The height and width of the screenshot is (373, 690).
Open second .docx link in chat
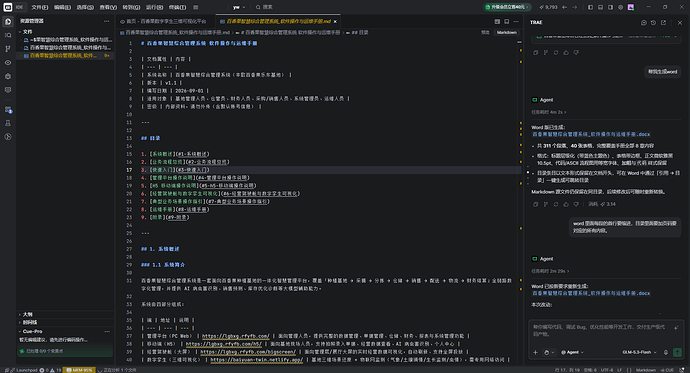591,293
